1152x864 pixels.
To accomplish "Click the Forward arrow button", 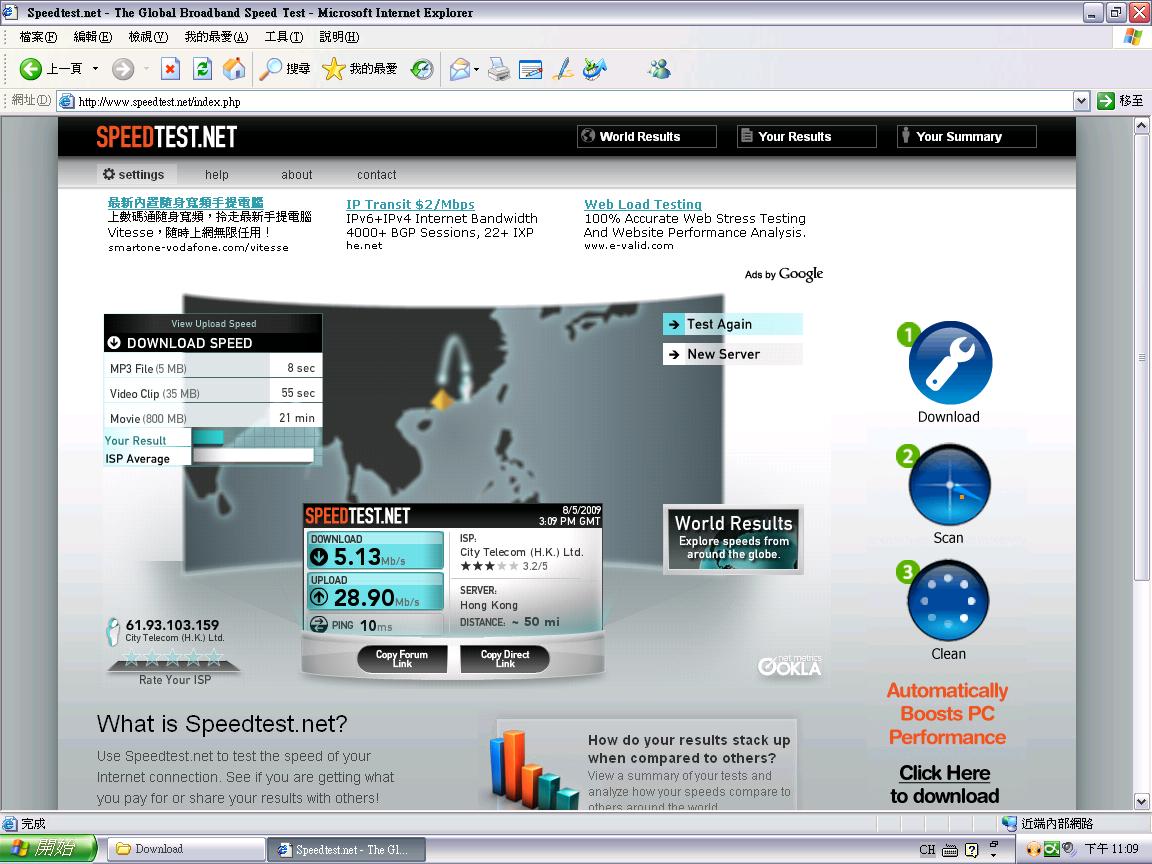I will pos(123,69).
